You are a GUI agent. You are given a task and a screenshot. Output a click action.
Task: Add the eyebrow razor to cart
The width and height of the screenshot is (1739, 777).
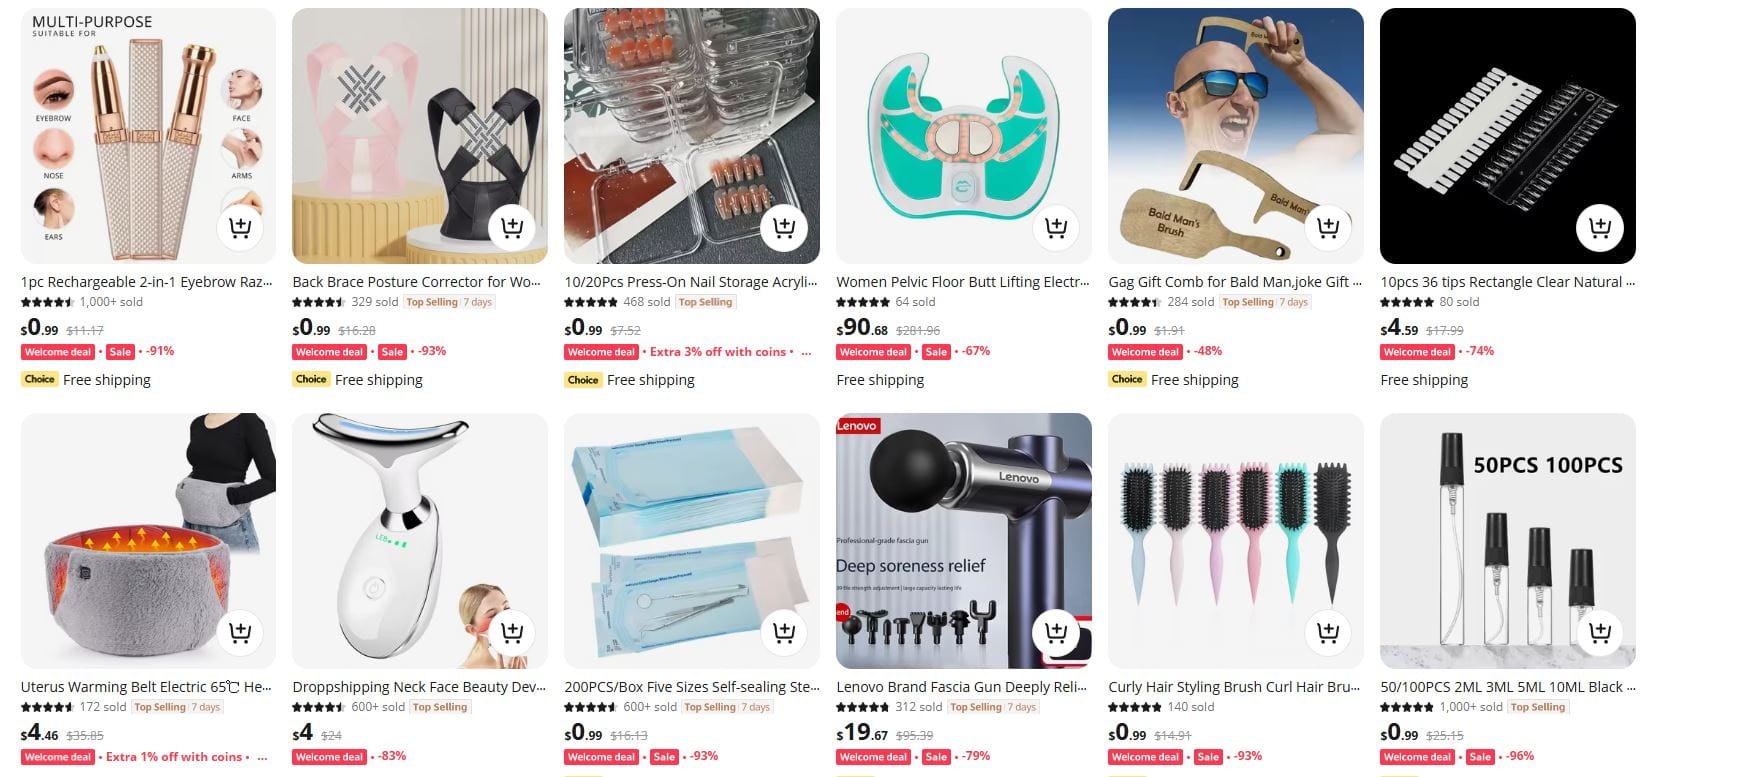(240, 228)
